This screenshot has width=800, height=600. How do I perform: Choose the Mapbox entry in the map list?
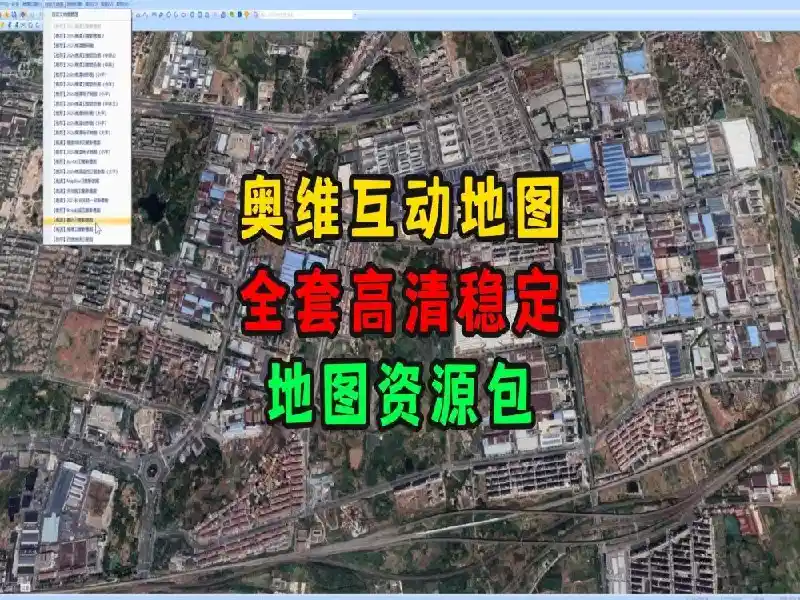(x=87, y=181)
